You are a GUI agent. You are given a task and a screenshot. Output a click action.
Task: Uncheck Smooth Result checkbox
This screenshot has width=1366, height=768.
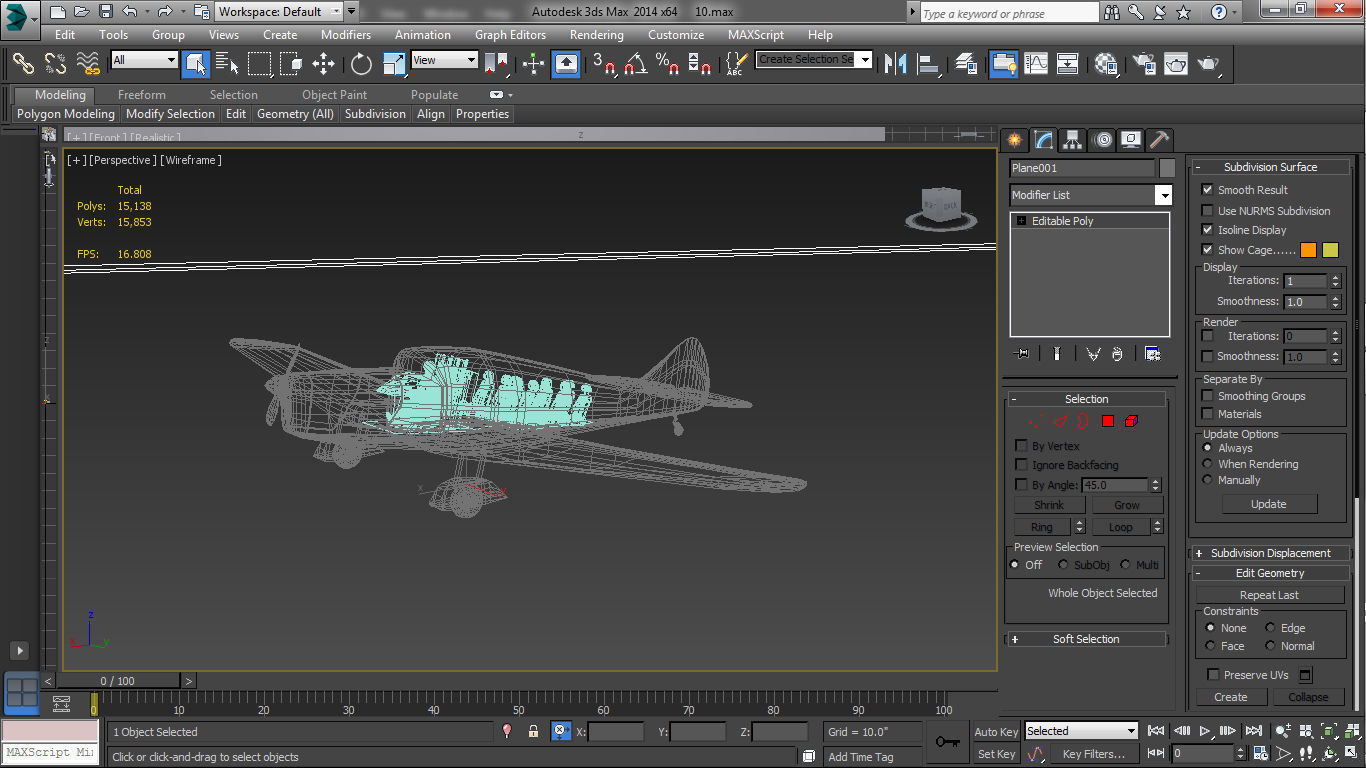[1208, 190]
